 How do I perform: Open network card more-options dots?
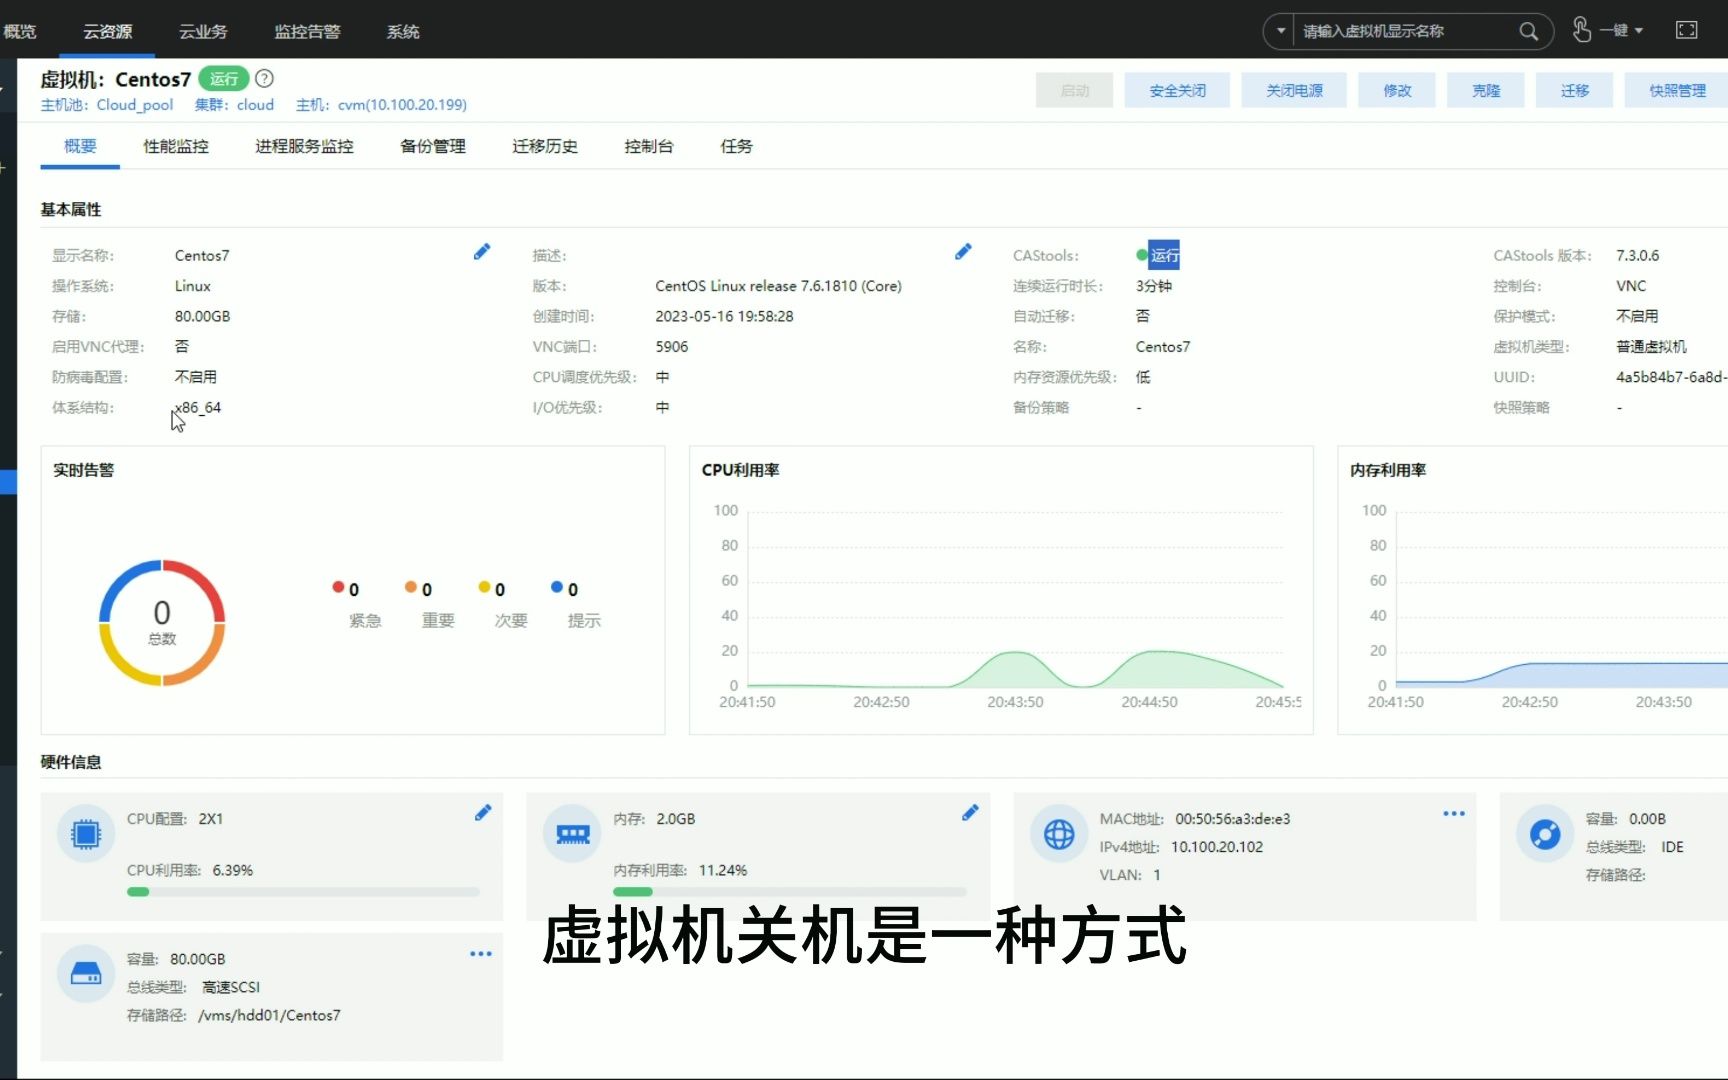(1454, 813)
